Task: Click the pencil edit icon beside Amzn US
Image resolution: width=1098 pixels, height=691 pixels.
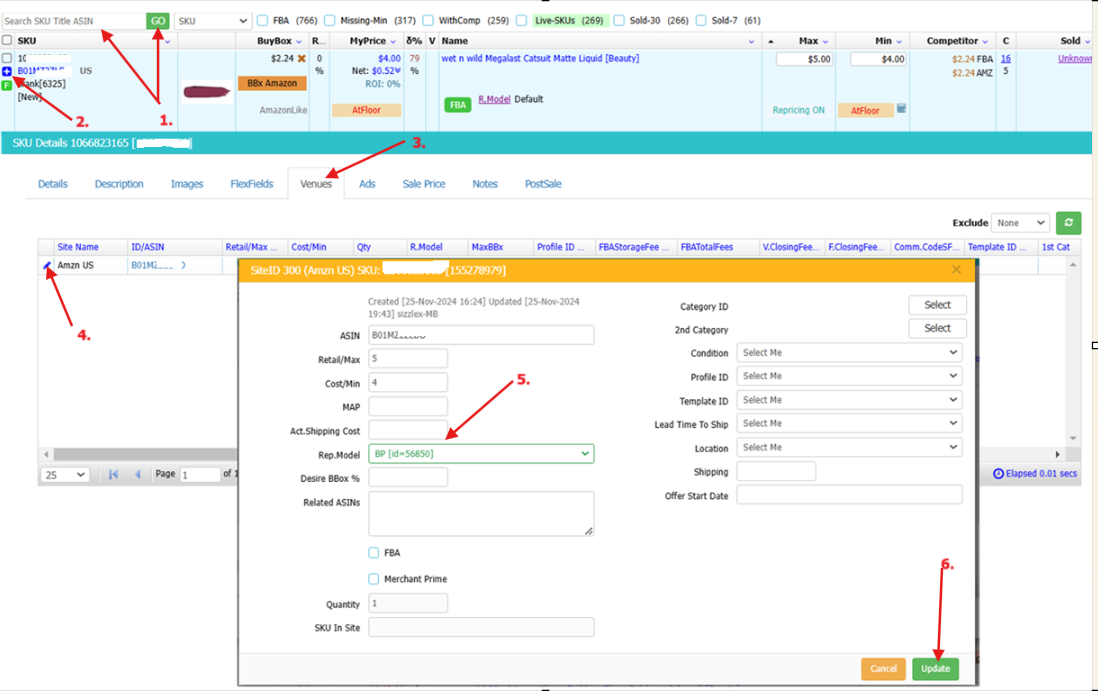Action: click(x=47, y=265)
